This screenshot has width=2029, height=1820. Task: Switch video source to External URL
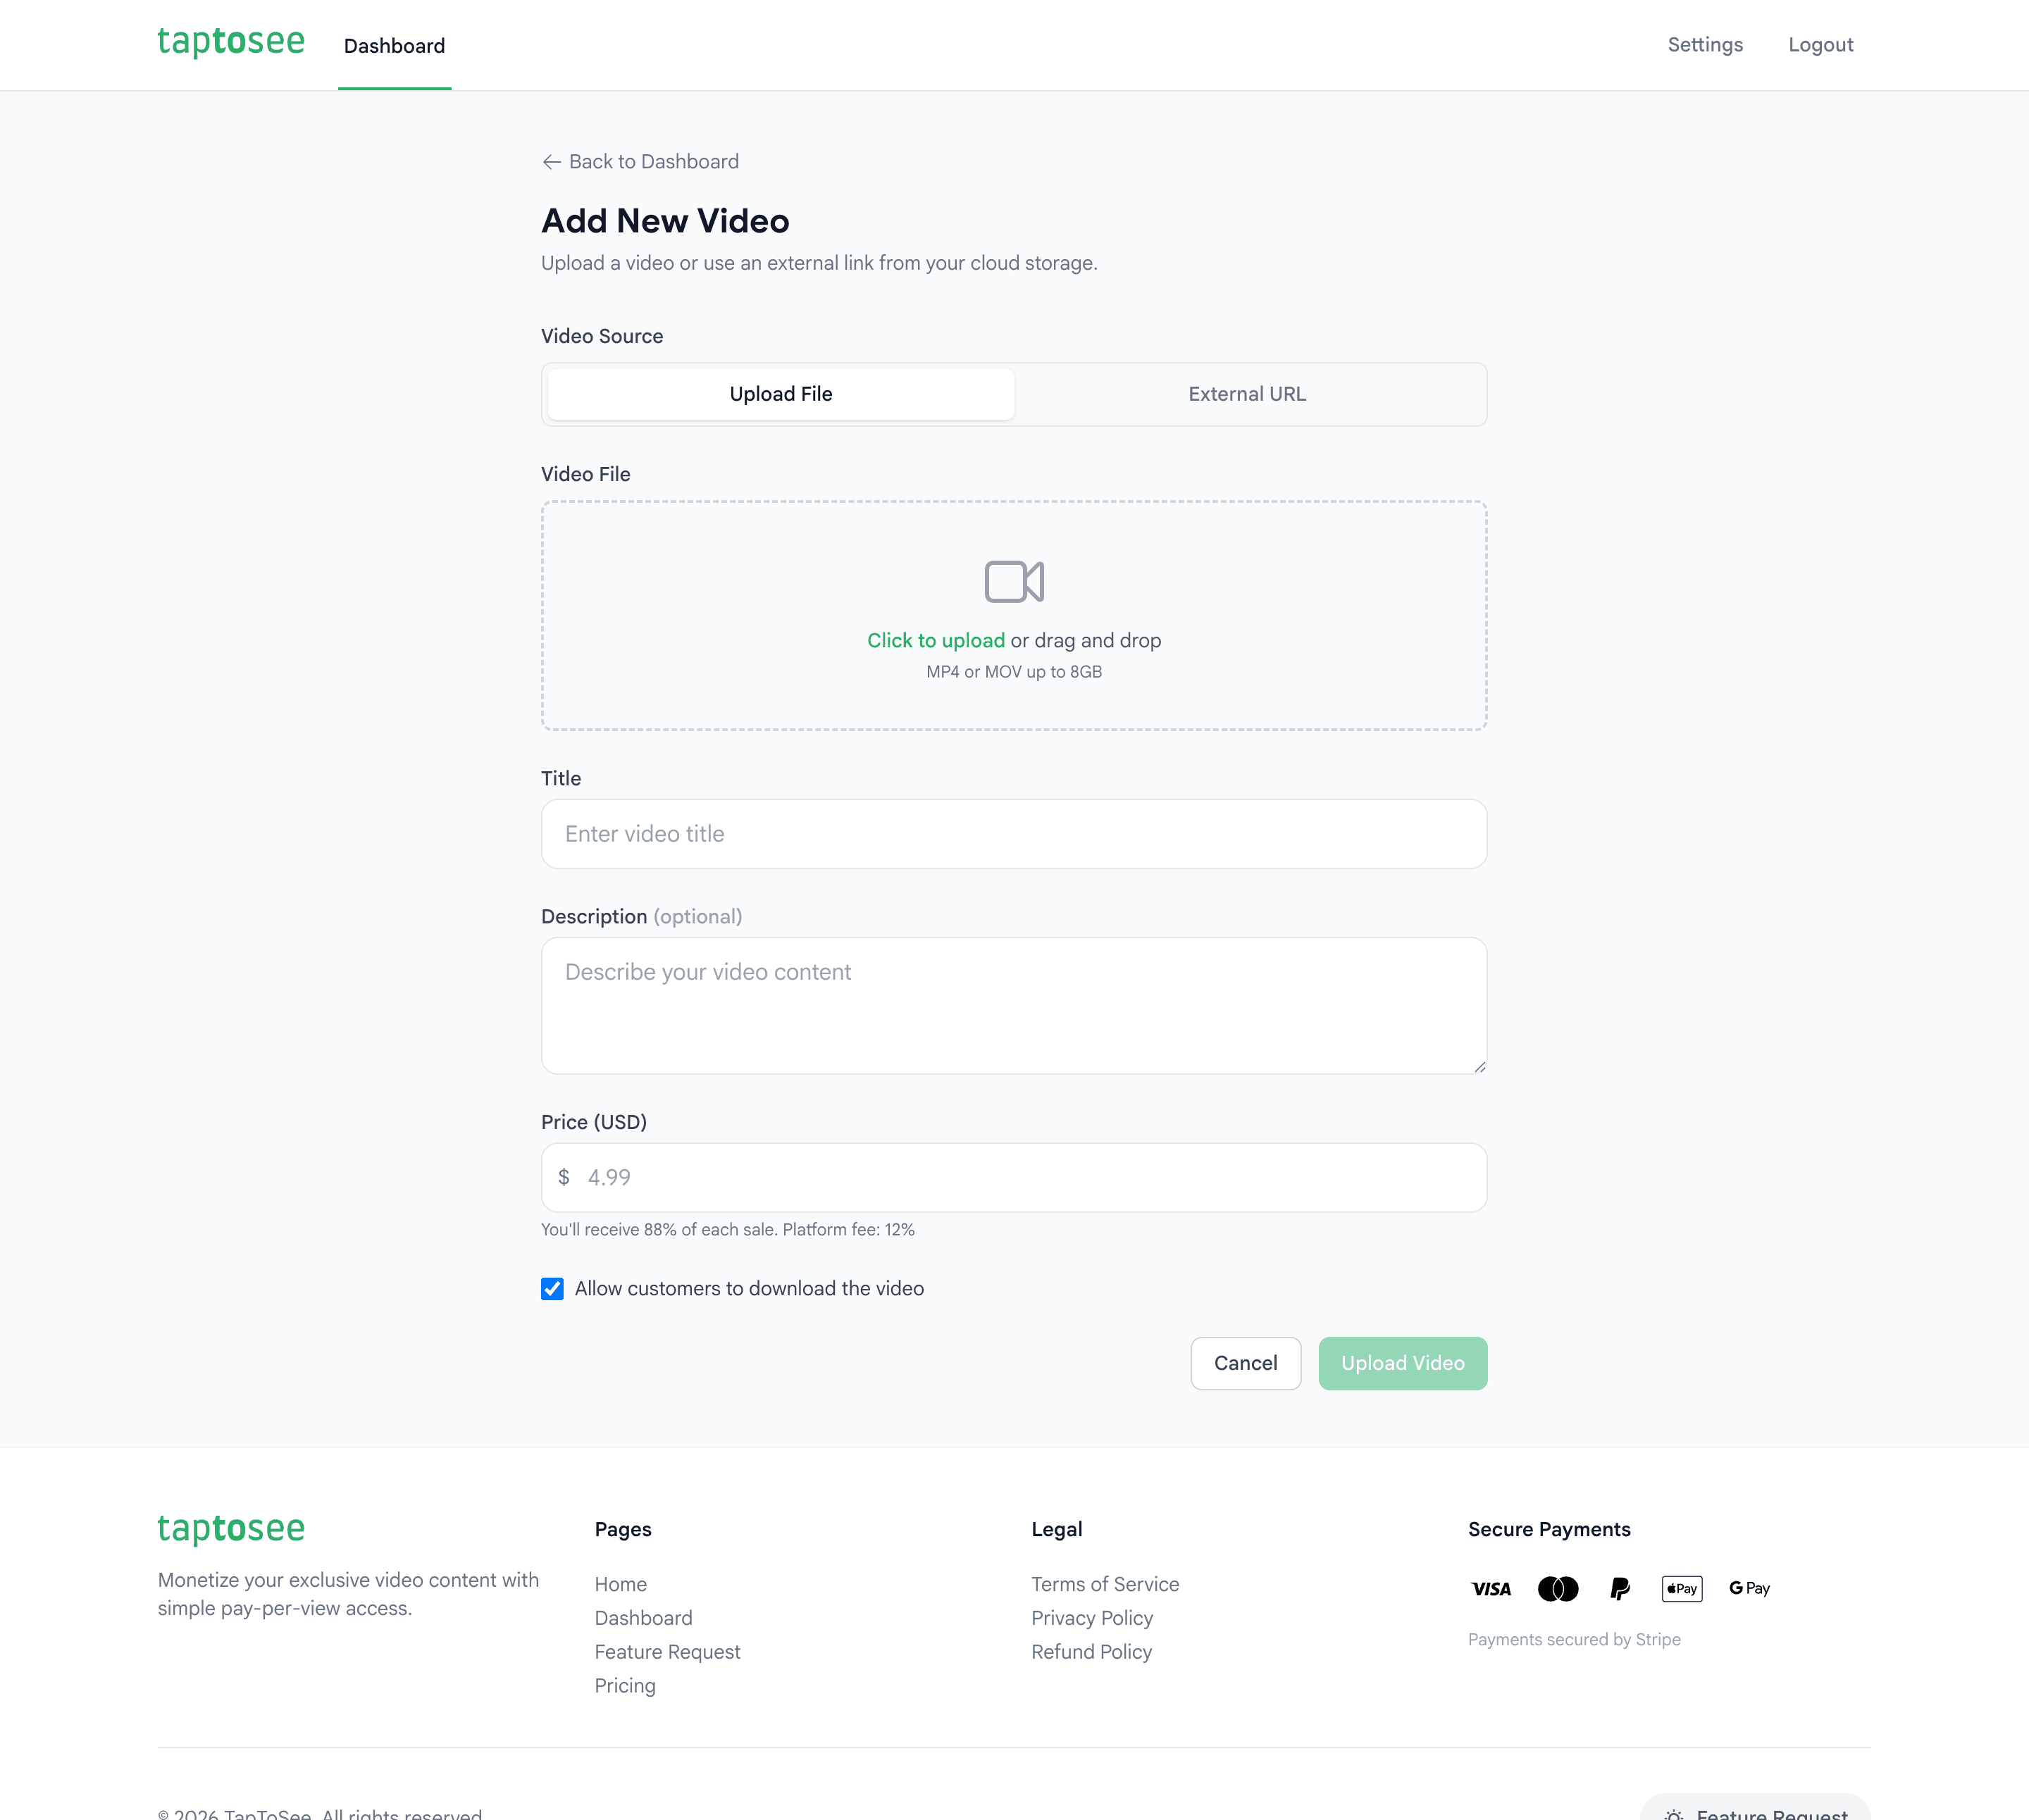tap(1246, 394)
